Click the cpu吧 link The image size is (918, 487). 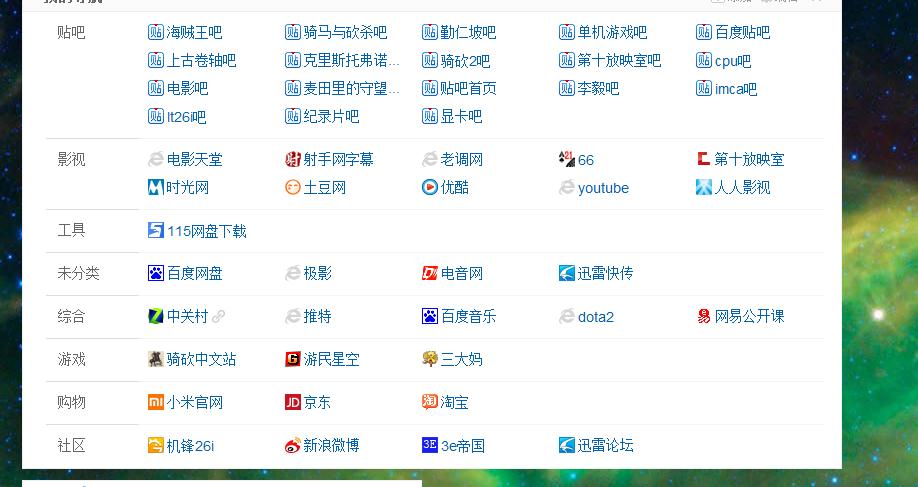[732, 60]
